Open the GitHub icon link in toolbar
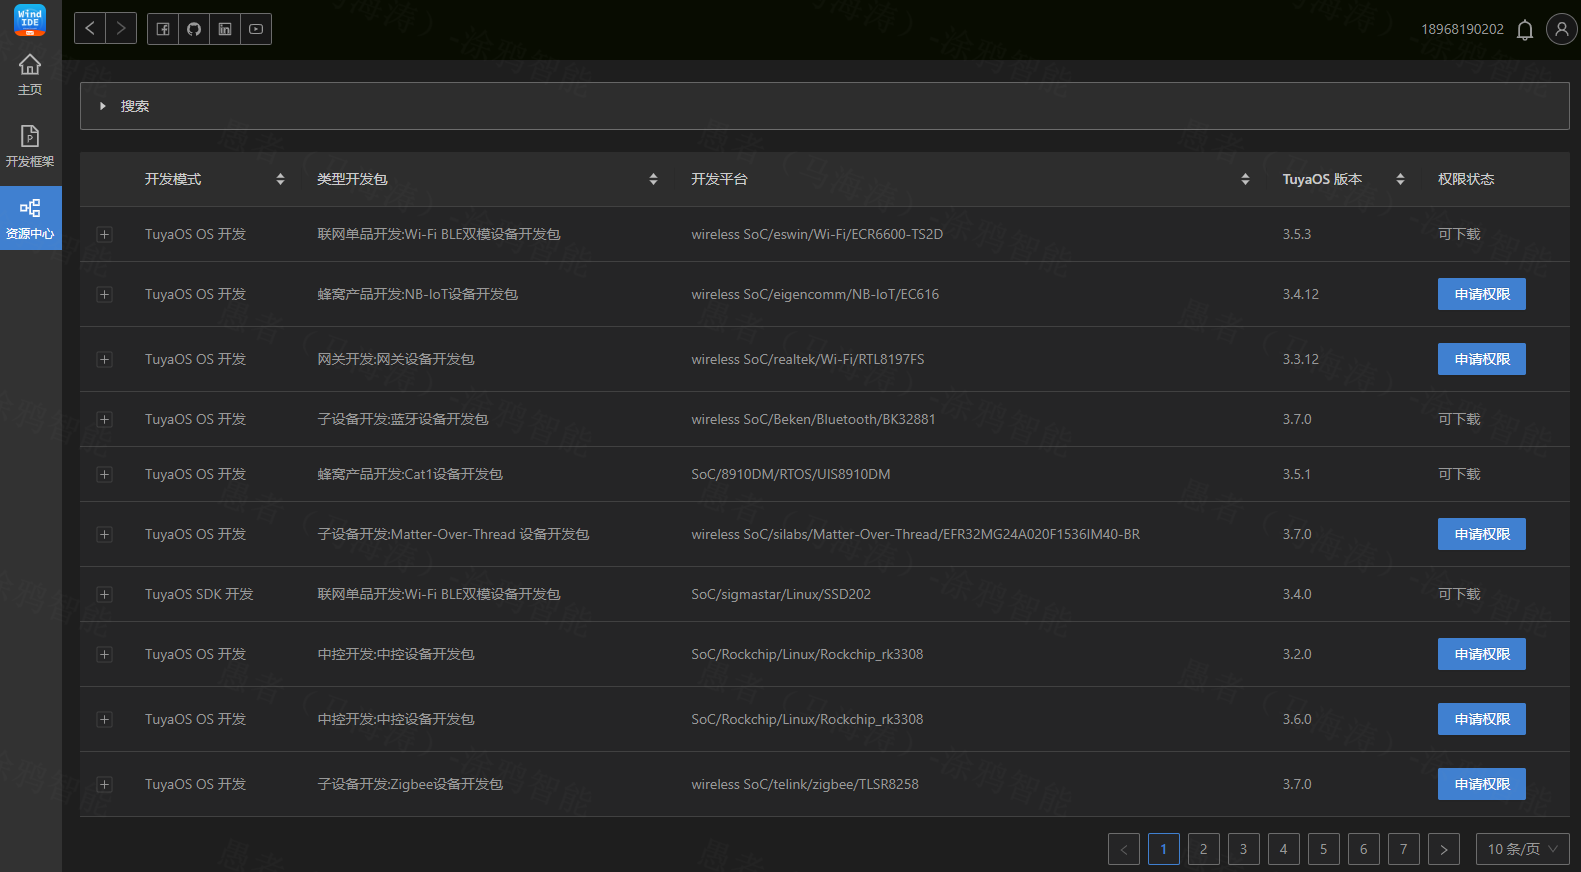This screenshot has width=1581, height=872. point(194,29)
